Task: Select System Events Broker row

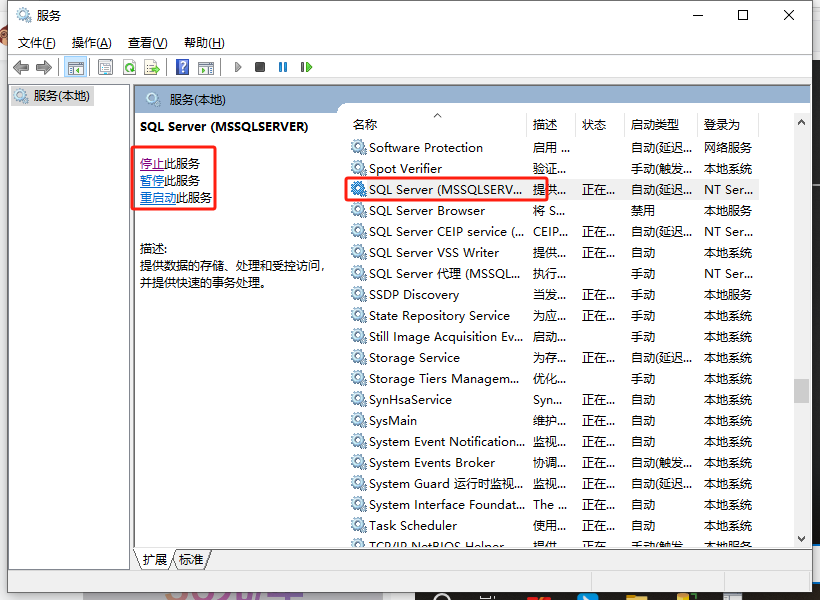Action: pos(552,462)
